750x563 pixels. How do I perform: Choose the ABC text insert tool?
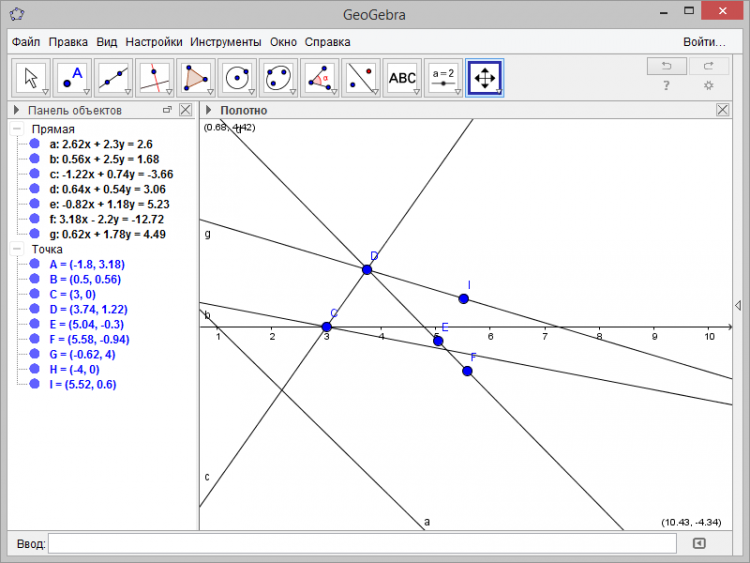click(x=401, y=77)
